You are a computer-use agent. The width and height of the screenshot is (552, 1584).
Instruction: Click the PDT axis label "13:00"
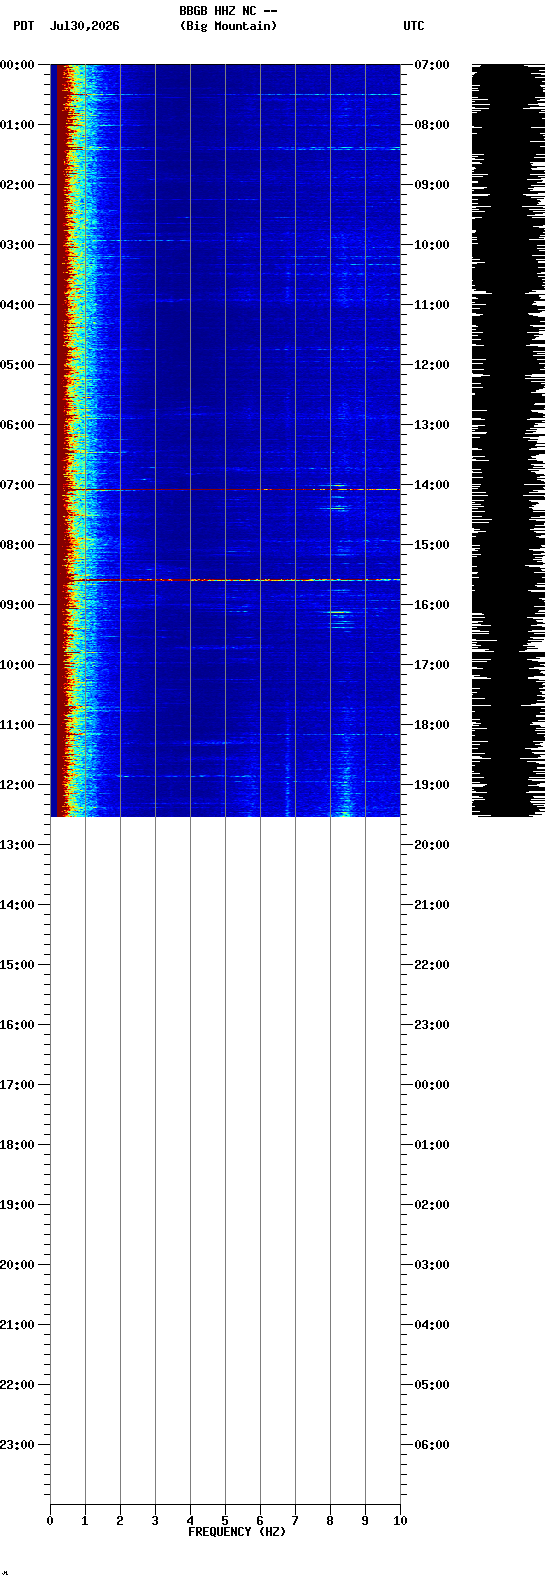(x=18, y=845)
